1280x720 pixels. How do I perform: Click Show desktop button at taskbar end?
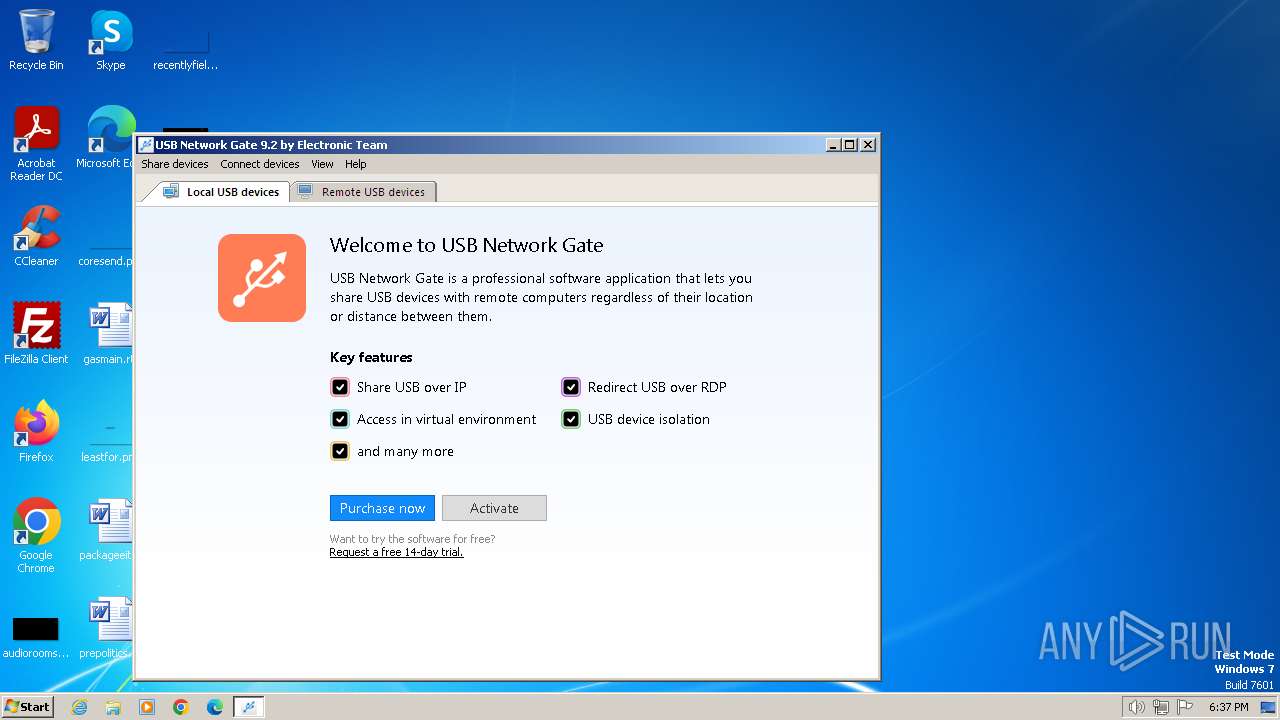pos(1269,707)
